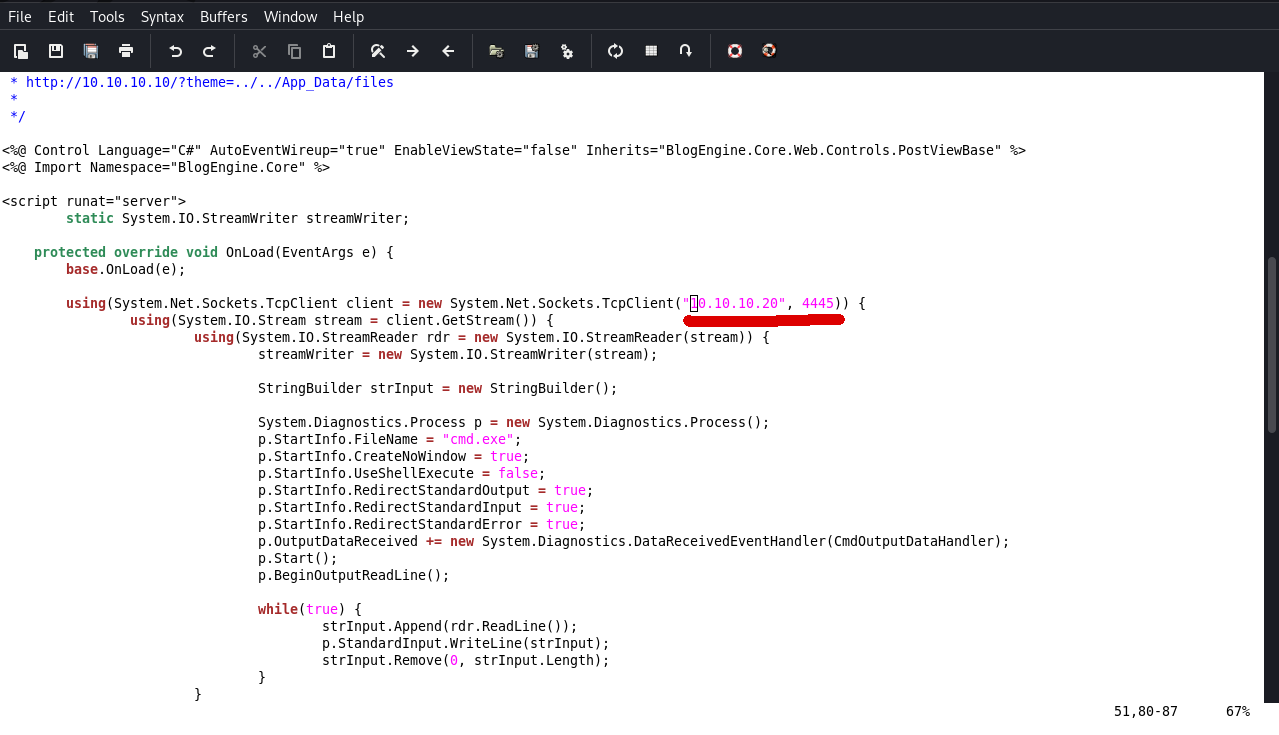Open the Edit menu

click(61, 17)
